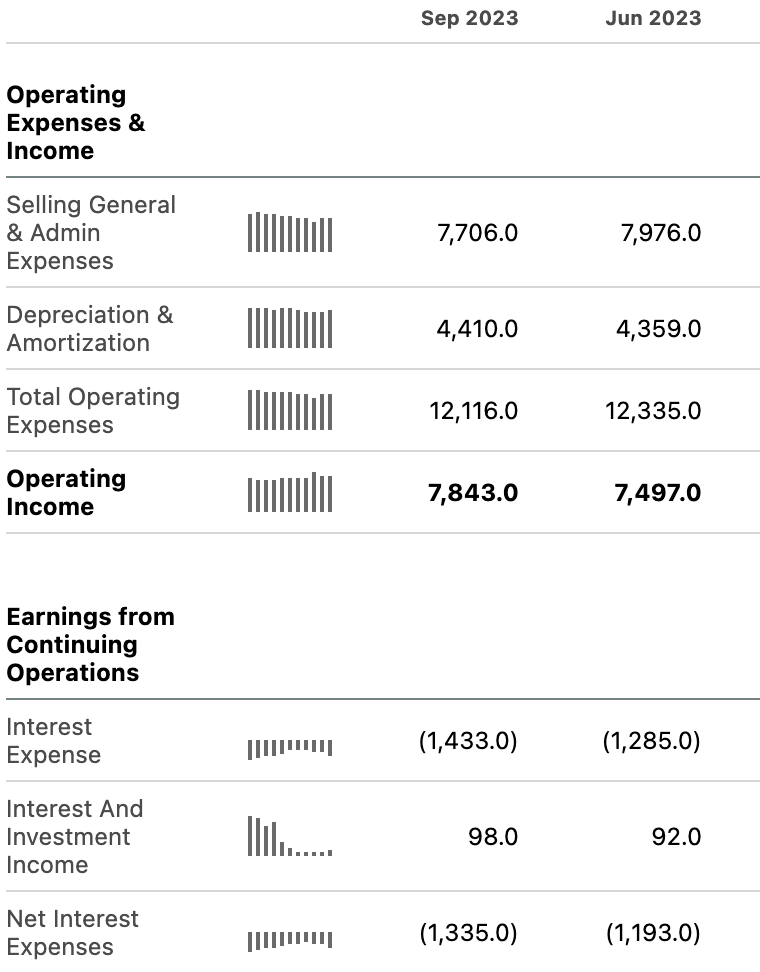Click the Operating Income mini bar chart
The width and height of the screenshot is (760, 972).
pos(290,492)
